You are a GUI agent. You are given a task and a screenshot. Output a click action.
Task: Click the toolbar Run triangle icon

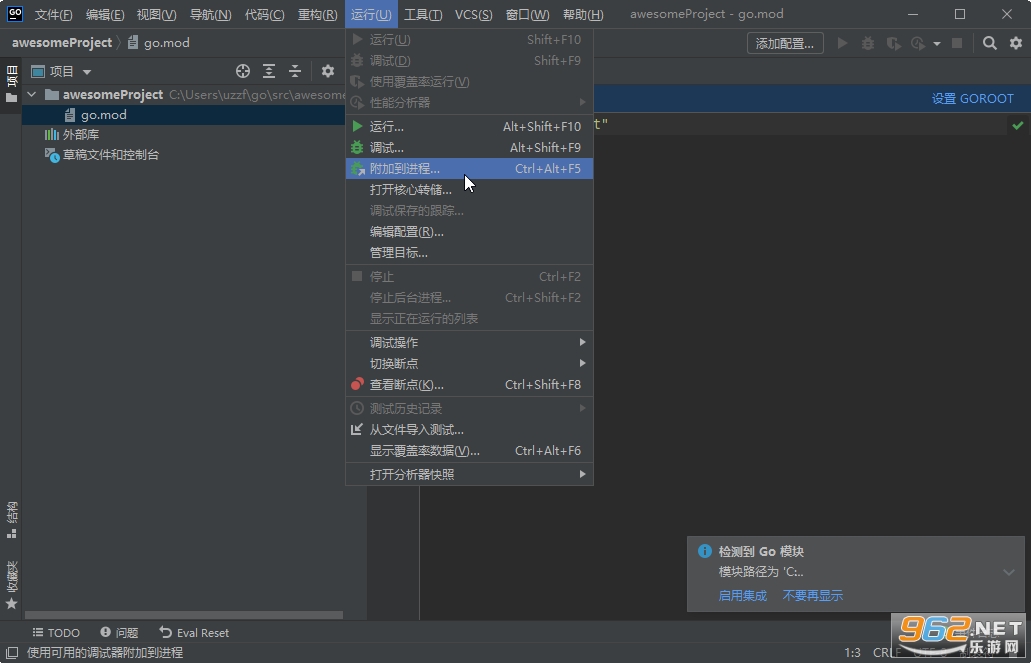click(x=842, y=43)
